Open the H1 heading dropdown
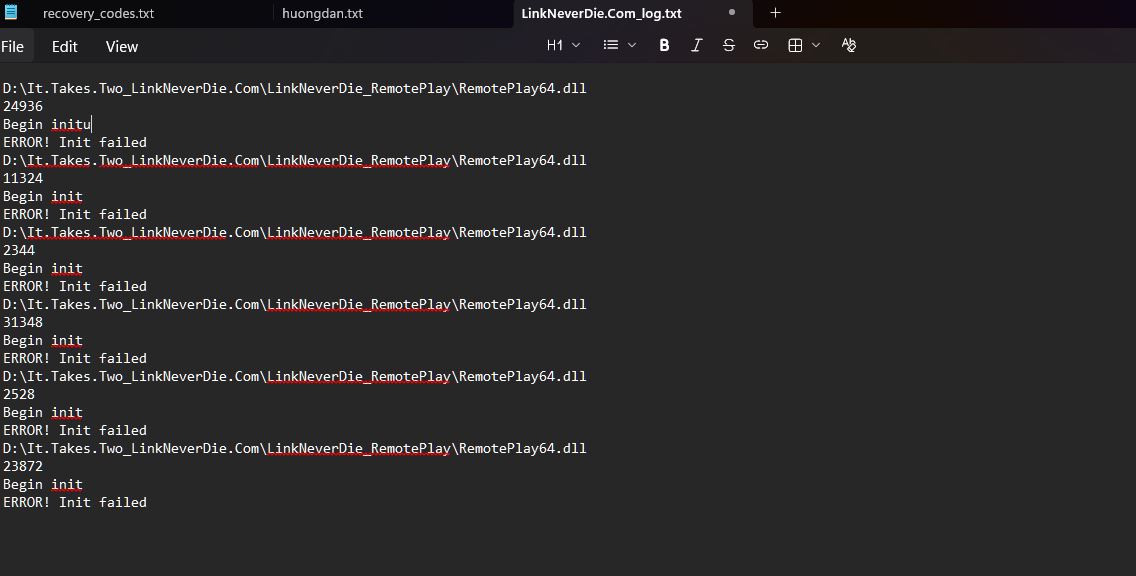 563,45
